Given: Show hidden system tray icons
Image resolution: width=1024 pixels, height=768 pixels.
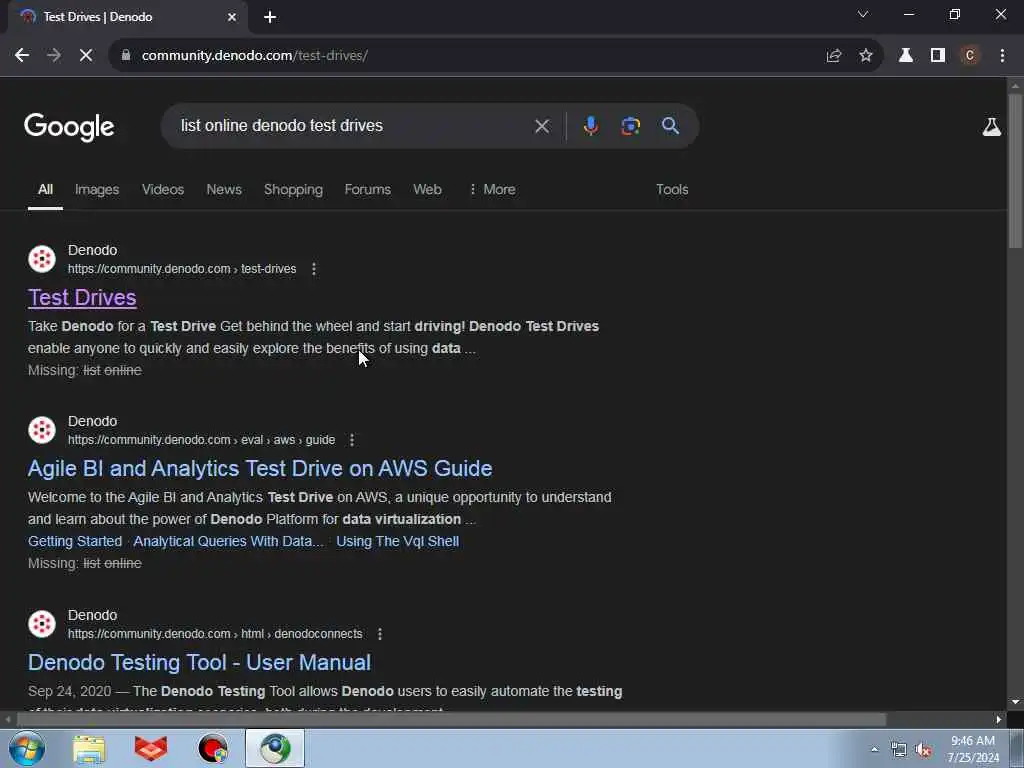Looking at the screenshot, I should point(874,749).
